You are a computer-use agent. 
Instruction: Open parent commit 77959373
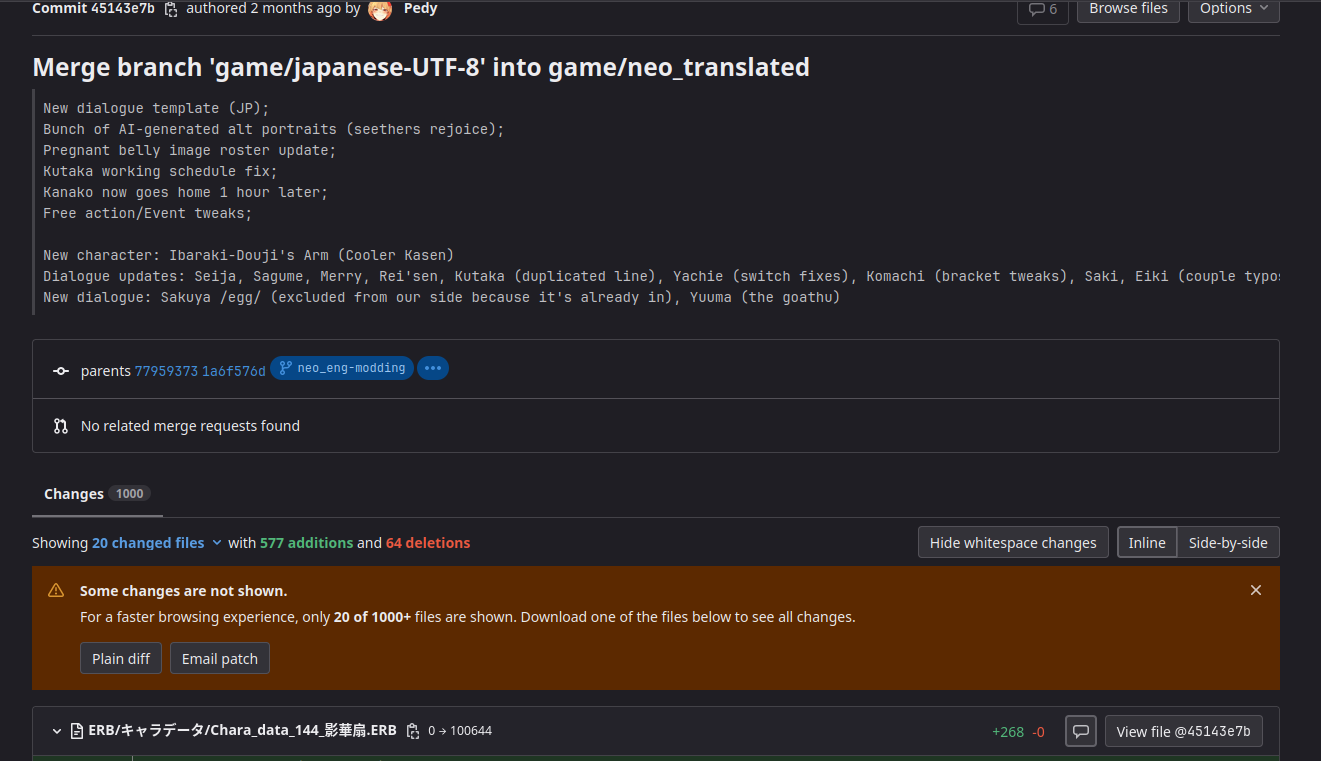(166, 370)
